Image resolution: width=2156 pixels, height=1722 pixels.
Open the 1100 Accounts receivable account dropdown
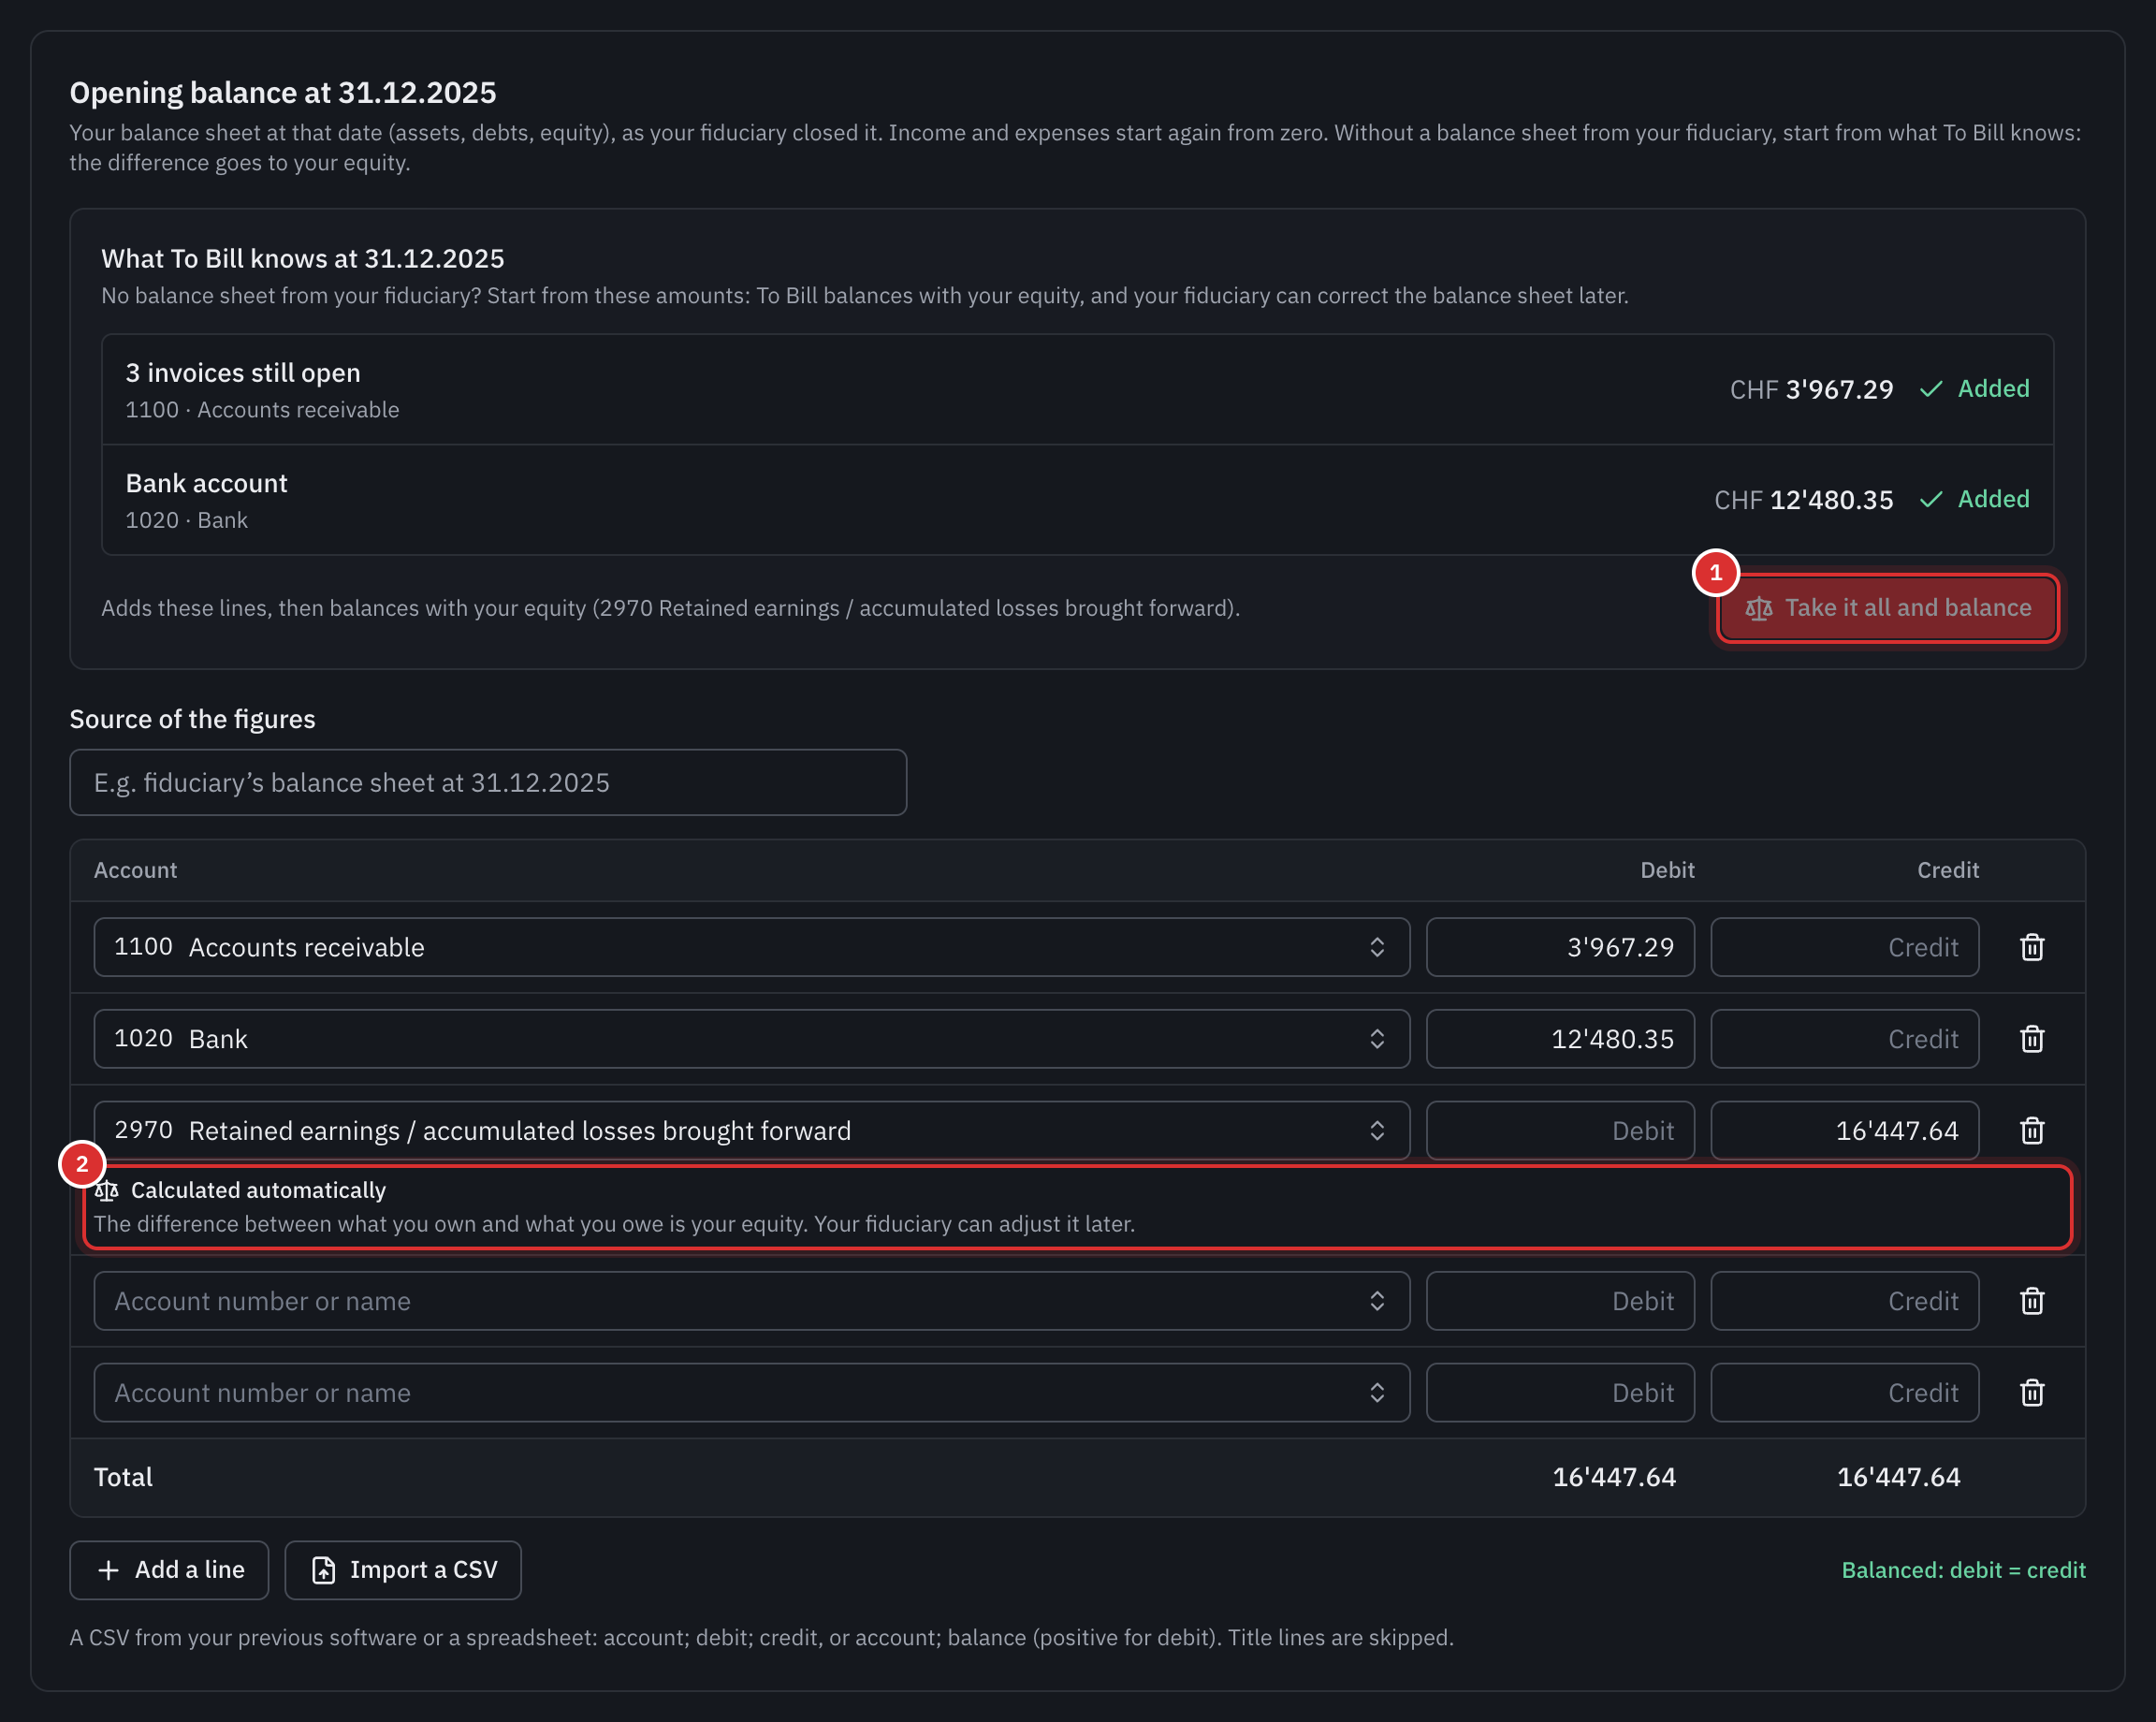(751, 947)
